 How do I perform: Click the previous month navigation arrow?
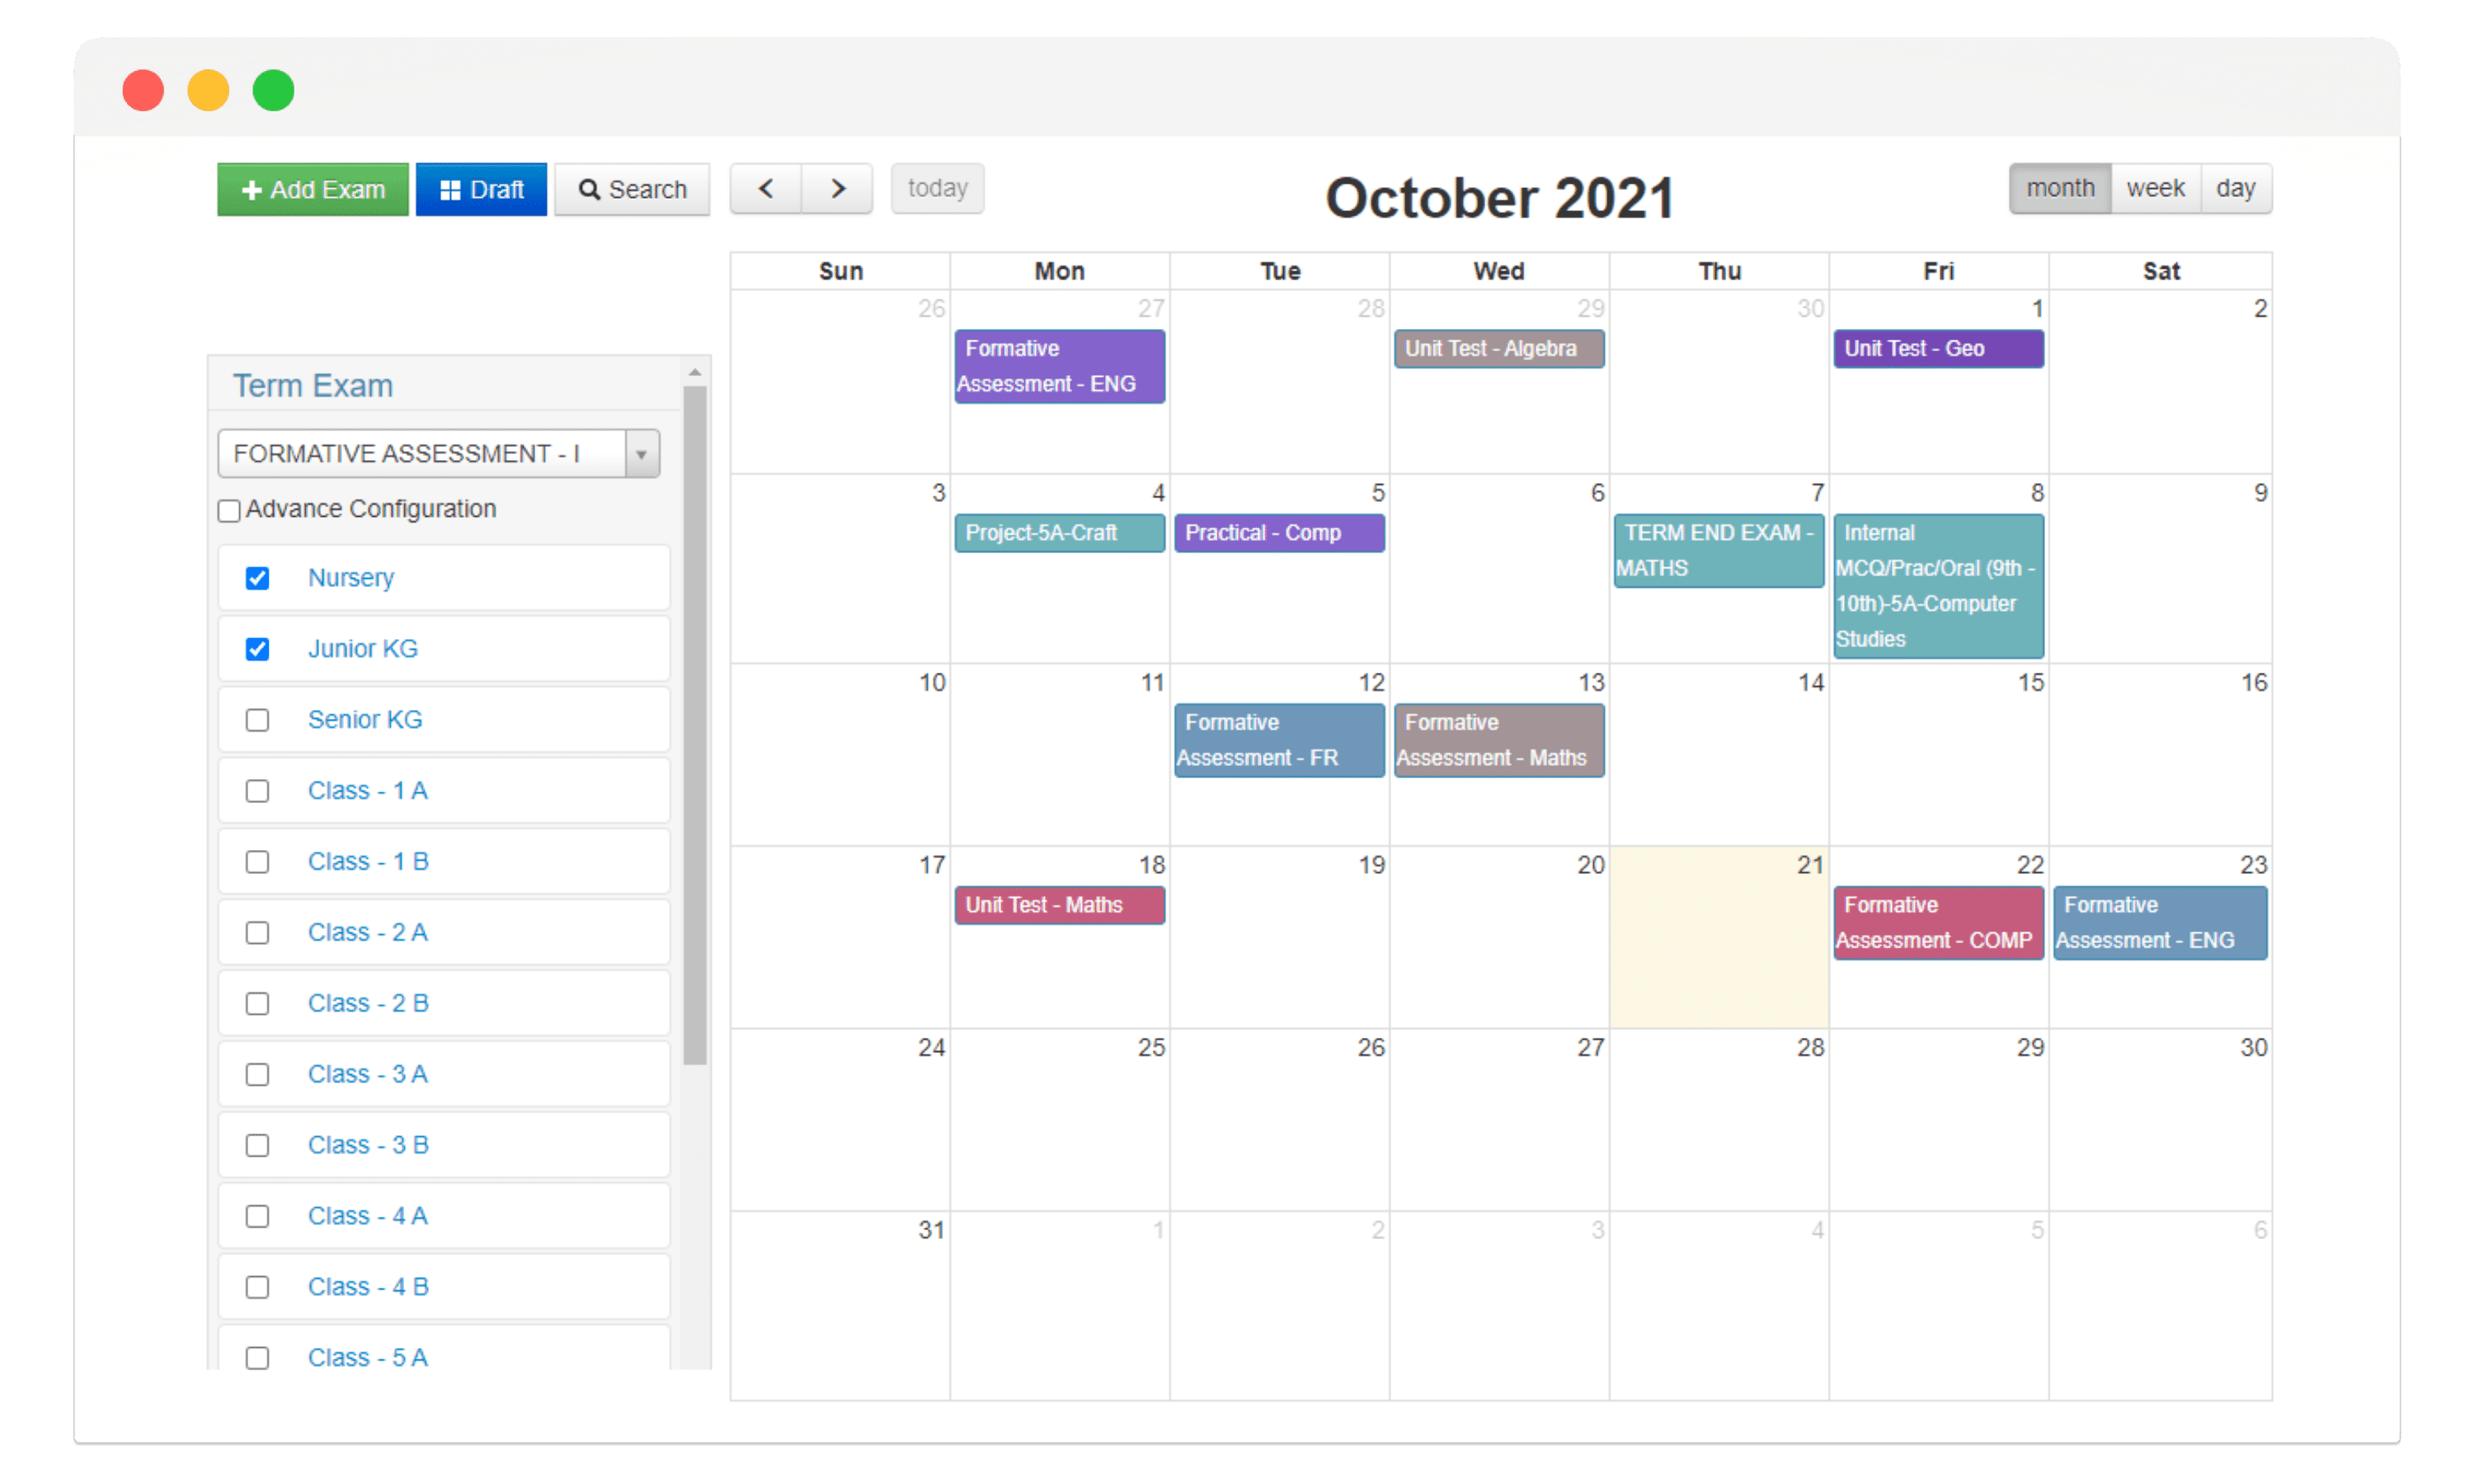(764, 189)
